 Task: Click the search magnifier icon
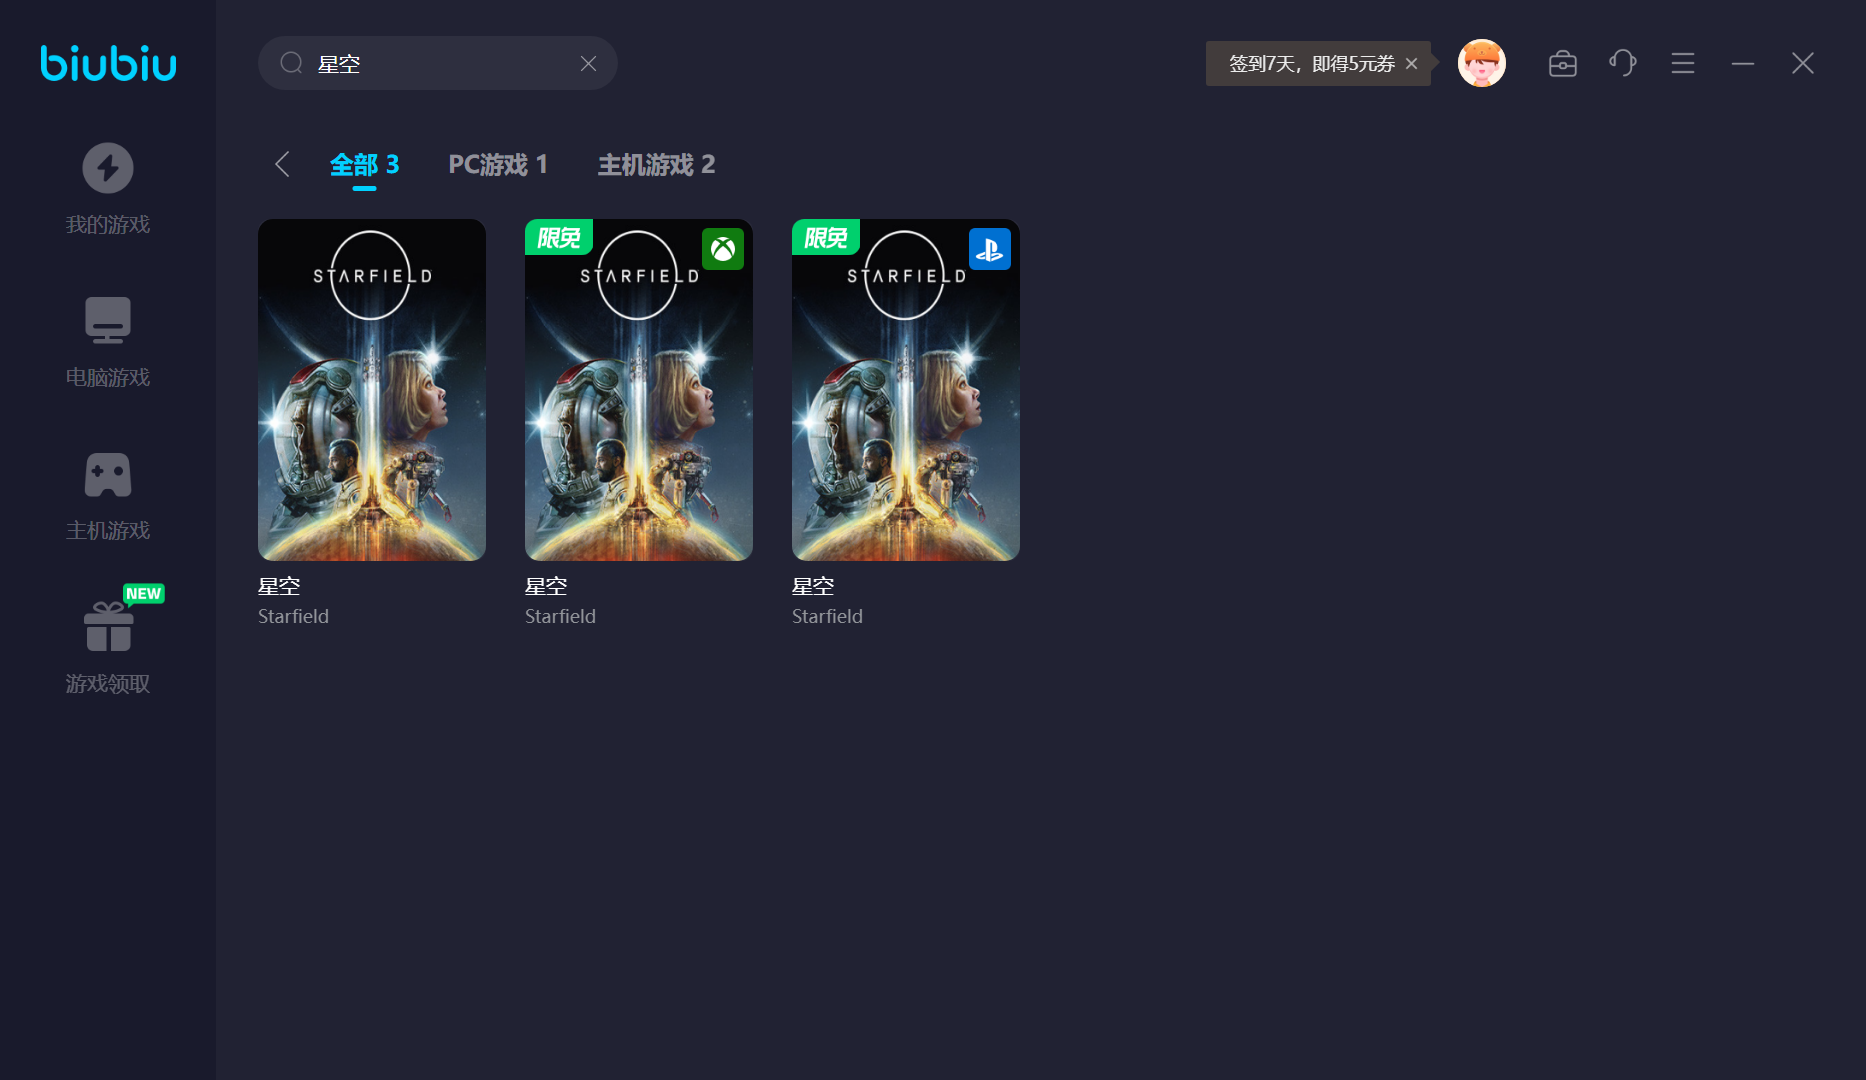291,63
